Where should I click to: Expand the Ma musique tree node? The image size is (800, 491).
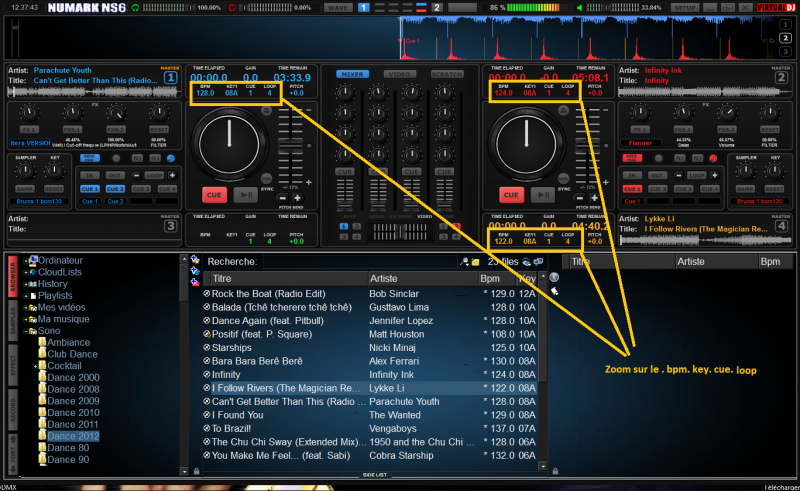click(26, 320)
